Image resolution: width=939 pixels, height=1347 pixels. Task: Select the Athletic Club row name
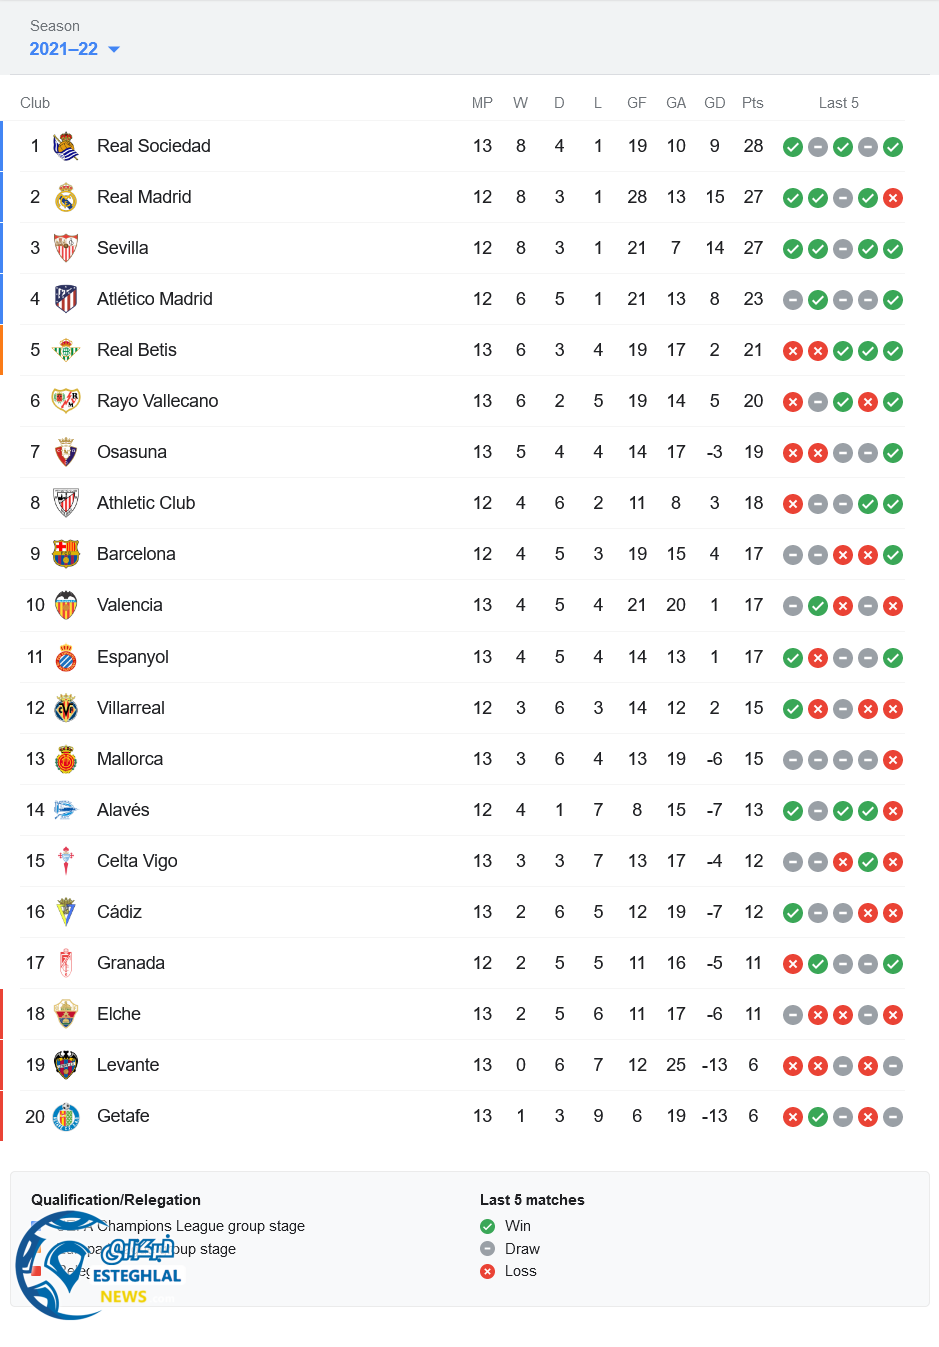pyautogui.click(x=146, y=503)
